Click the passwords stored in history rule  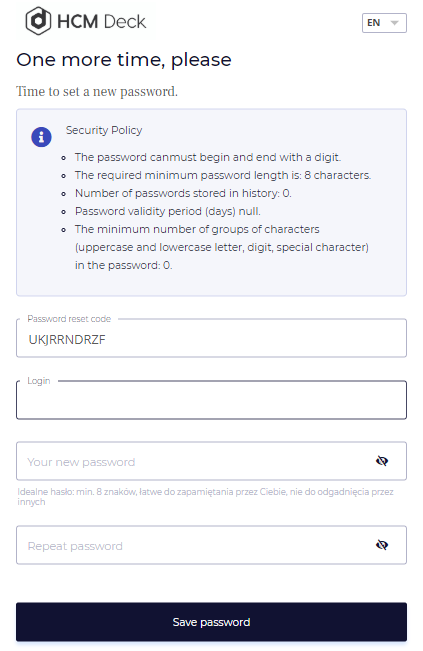point(183,193)
